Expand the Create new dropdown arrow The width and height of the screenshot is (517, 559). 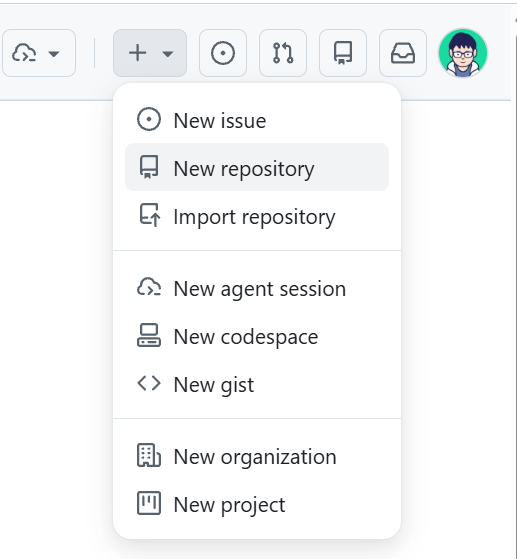168,54
